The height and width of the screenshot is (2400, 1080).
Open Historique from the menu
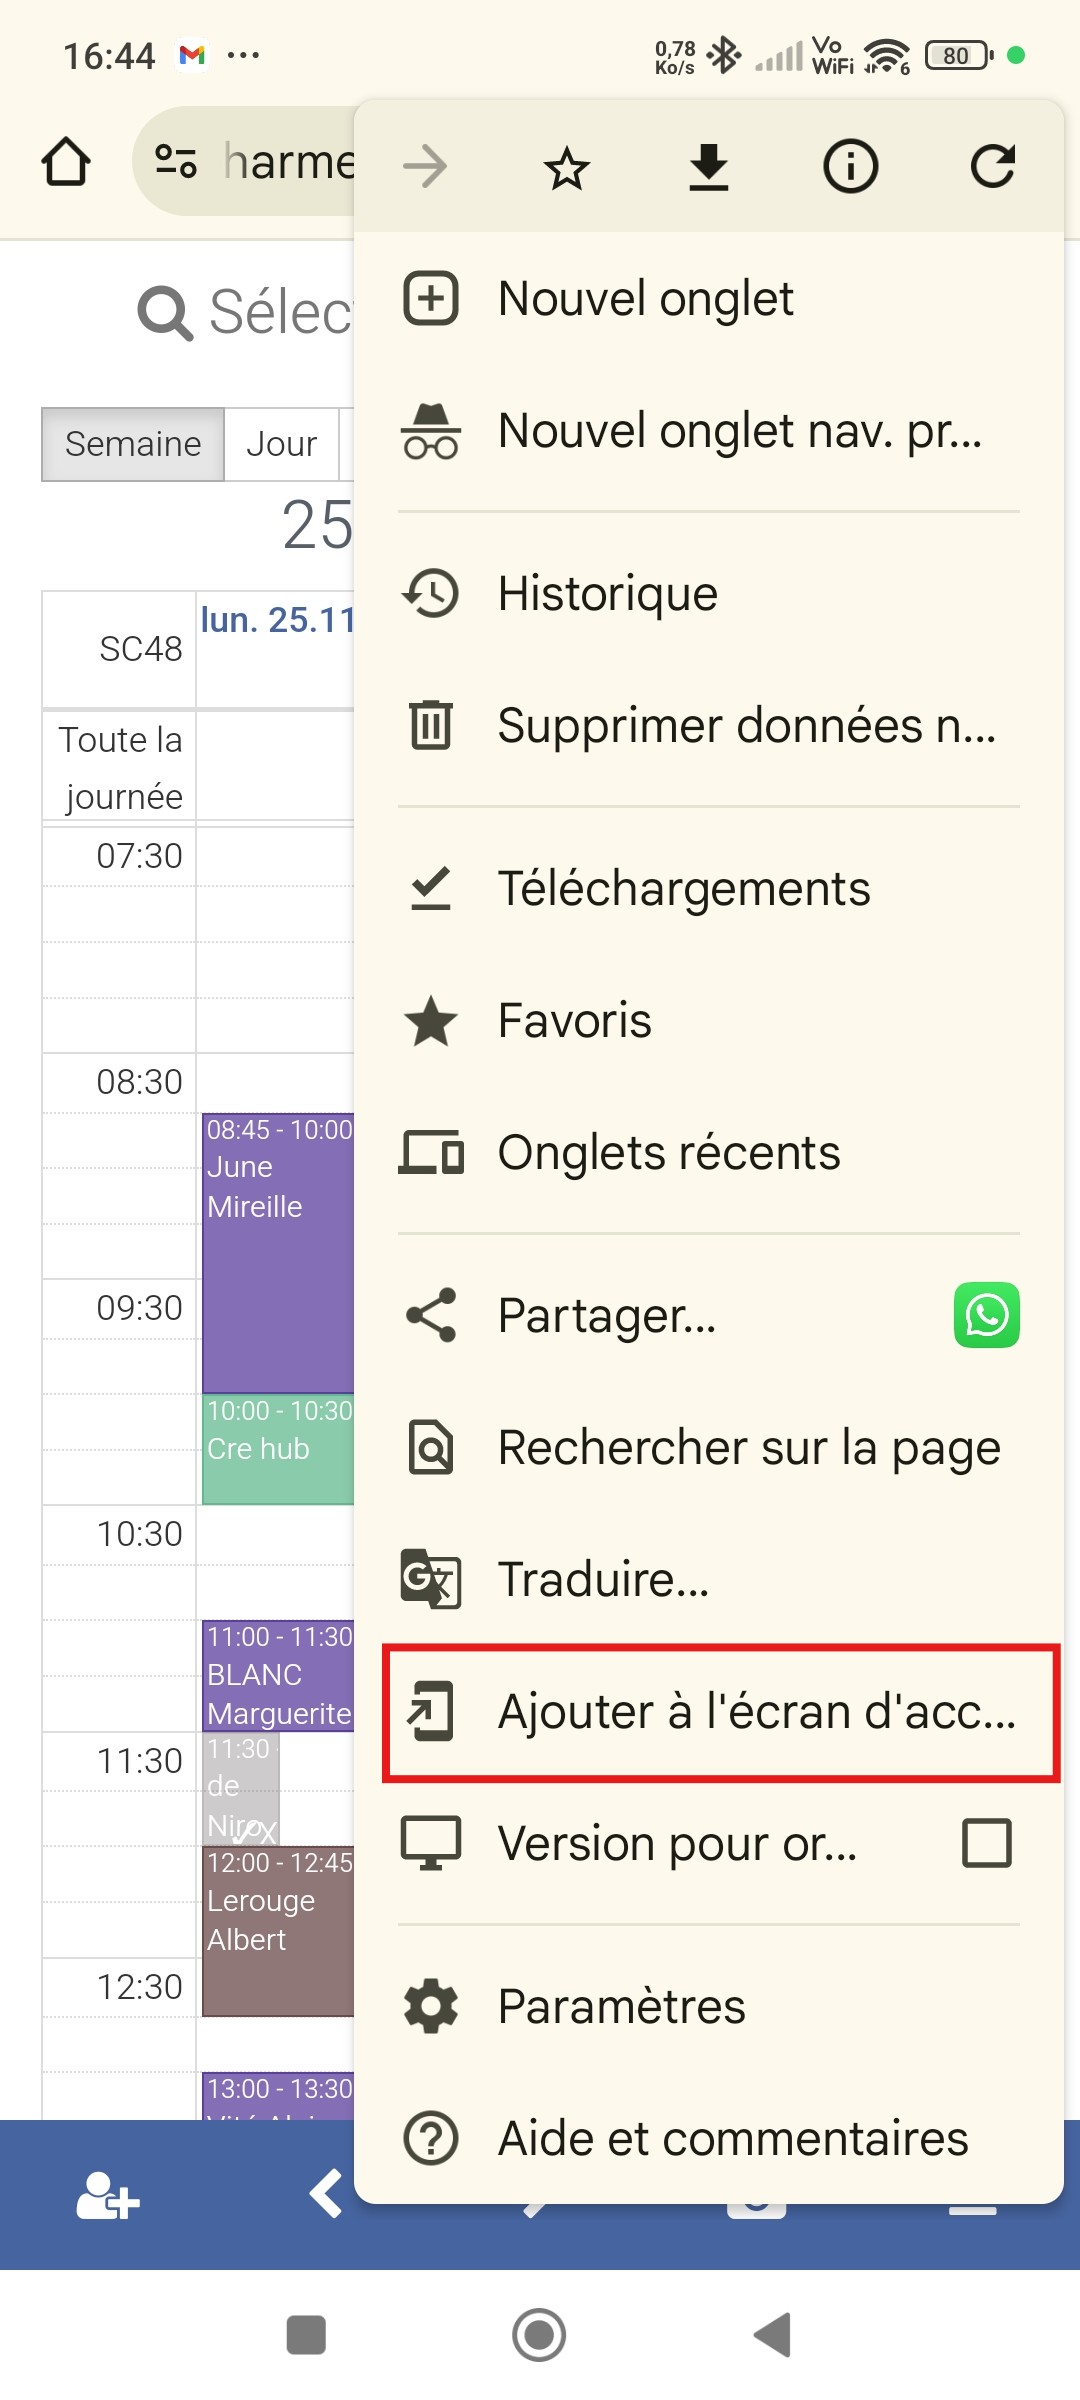pyautogui.click(x=708, y=594)
